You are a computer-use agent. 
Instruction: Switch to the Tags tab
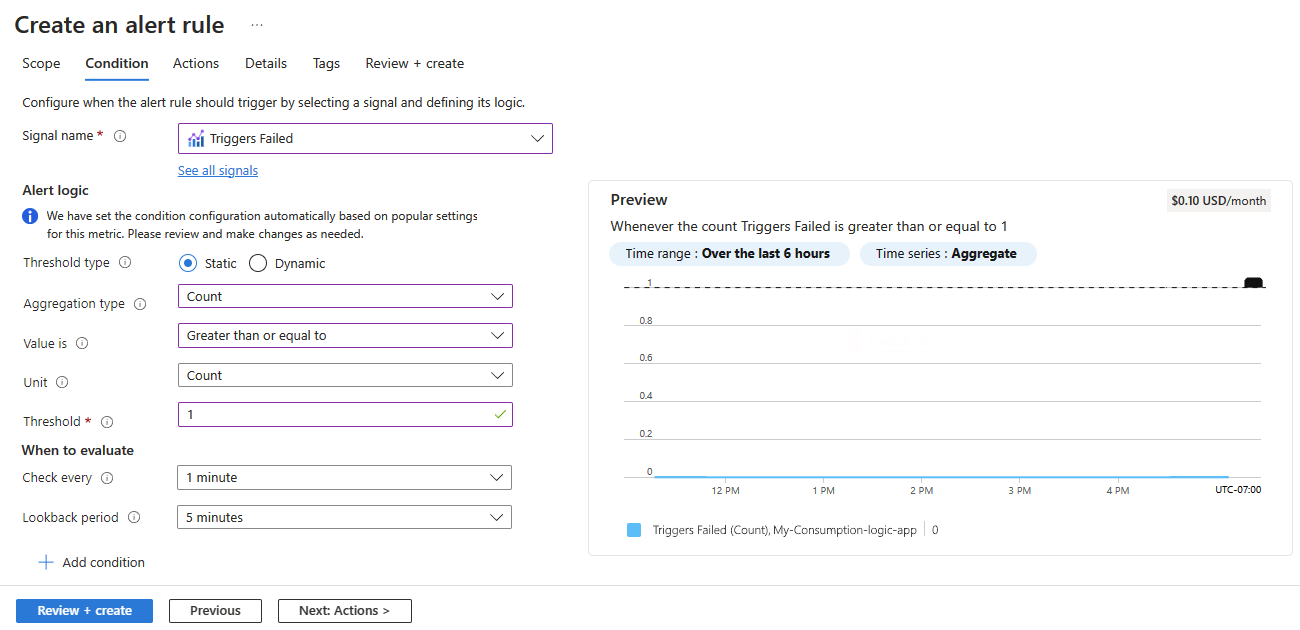click(326, 63)
